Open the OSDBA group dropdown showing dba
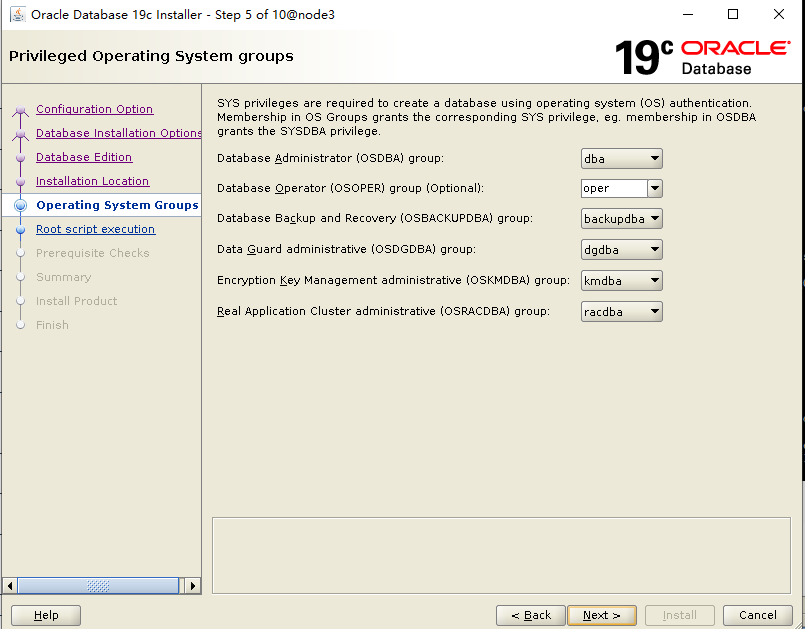805x629 pixels. pos(621,159)
